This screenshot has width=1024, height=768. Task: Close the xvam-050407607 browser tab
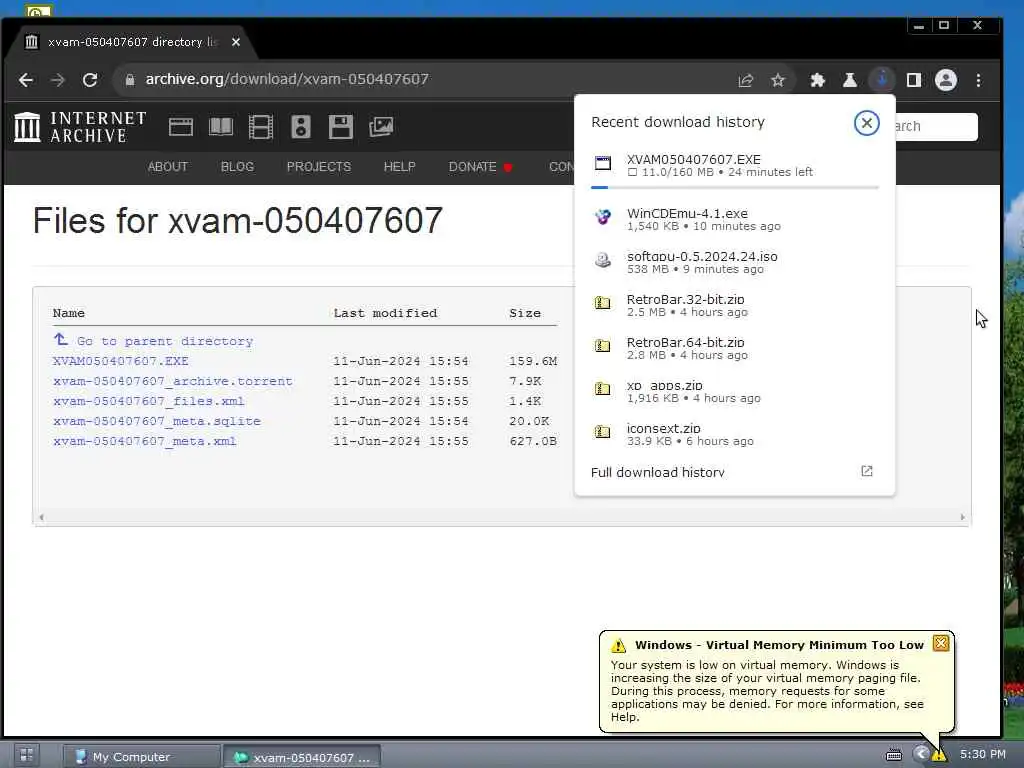coord(236,42)
